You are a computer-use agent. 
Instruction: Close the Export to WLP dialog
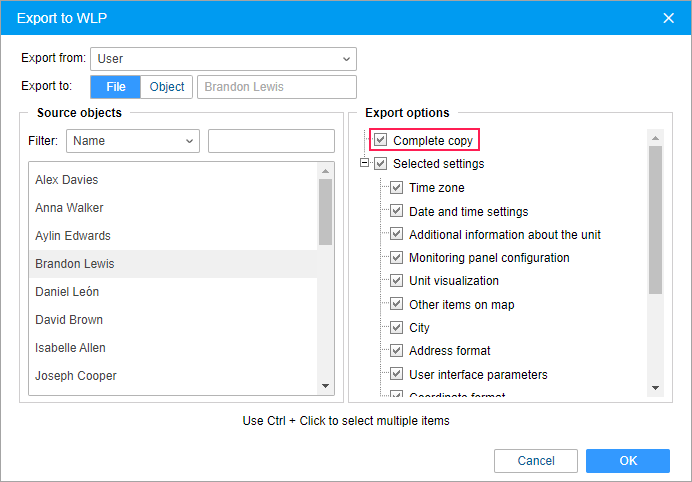[x=669, y=18]
